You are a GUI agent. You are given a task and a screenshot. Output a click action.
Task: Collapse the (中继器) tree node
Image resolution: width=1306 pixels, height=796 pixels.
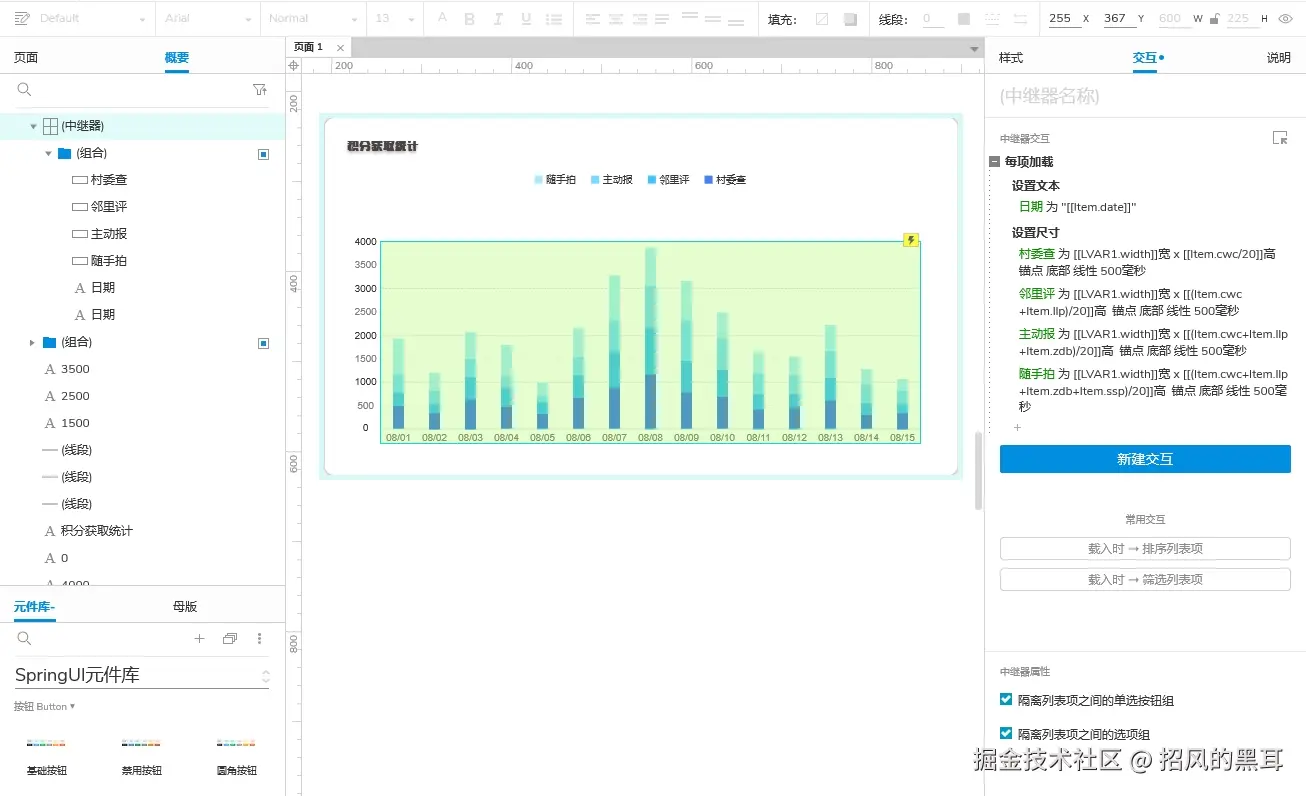(33, 126)
